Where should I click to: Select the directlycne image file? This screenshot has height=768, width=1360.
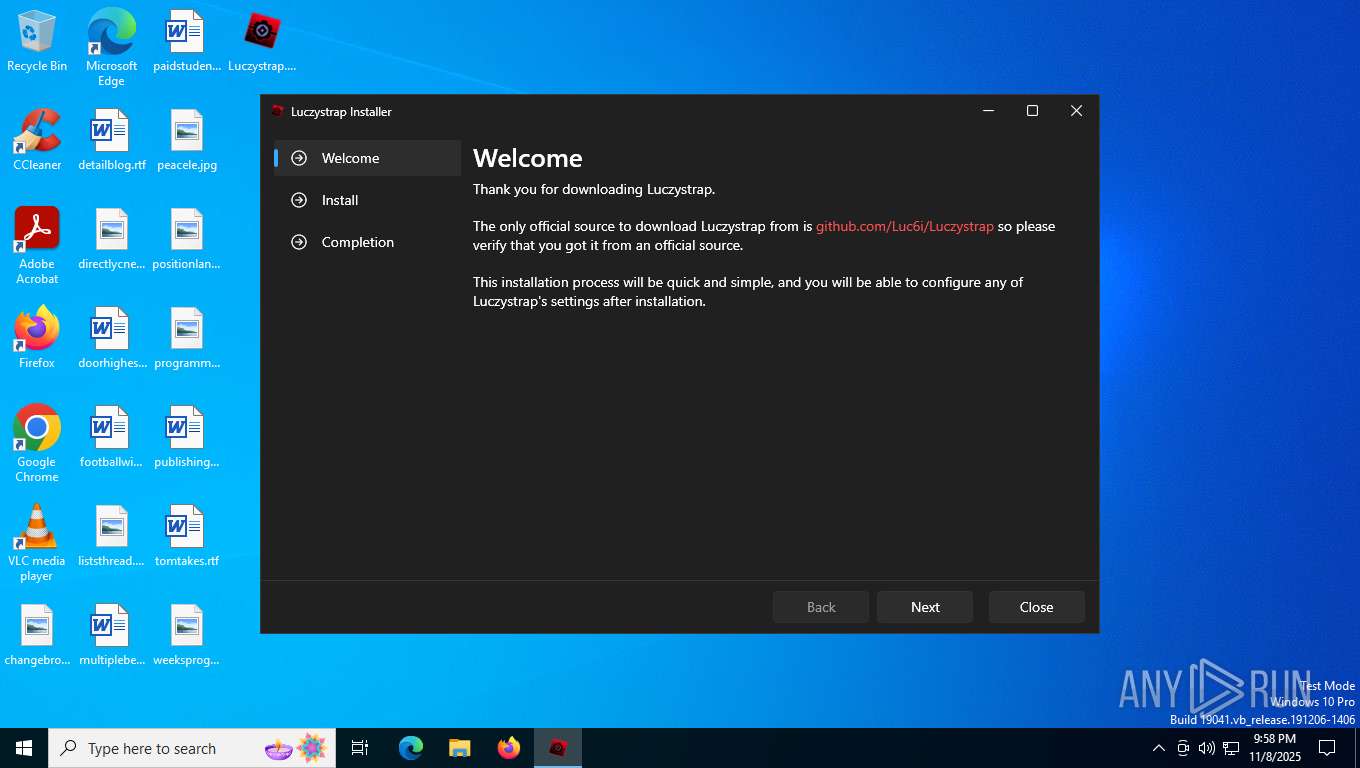[x=112, y=240]
